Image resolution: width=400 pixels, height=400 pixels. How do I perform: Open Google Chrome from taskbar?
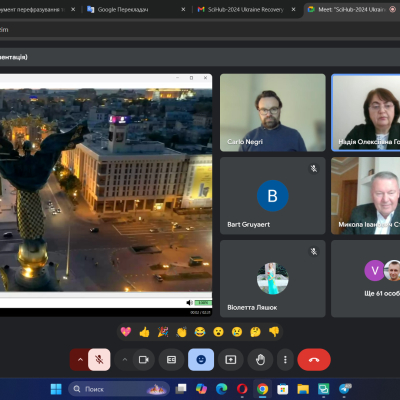tap(262, 389)
